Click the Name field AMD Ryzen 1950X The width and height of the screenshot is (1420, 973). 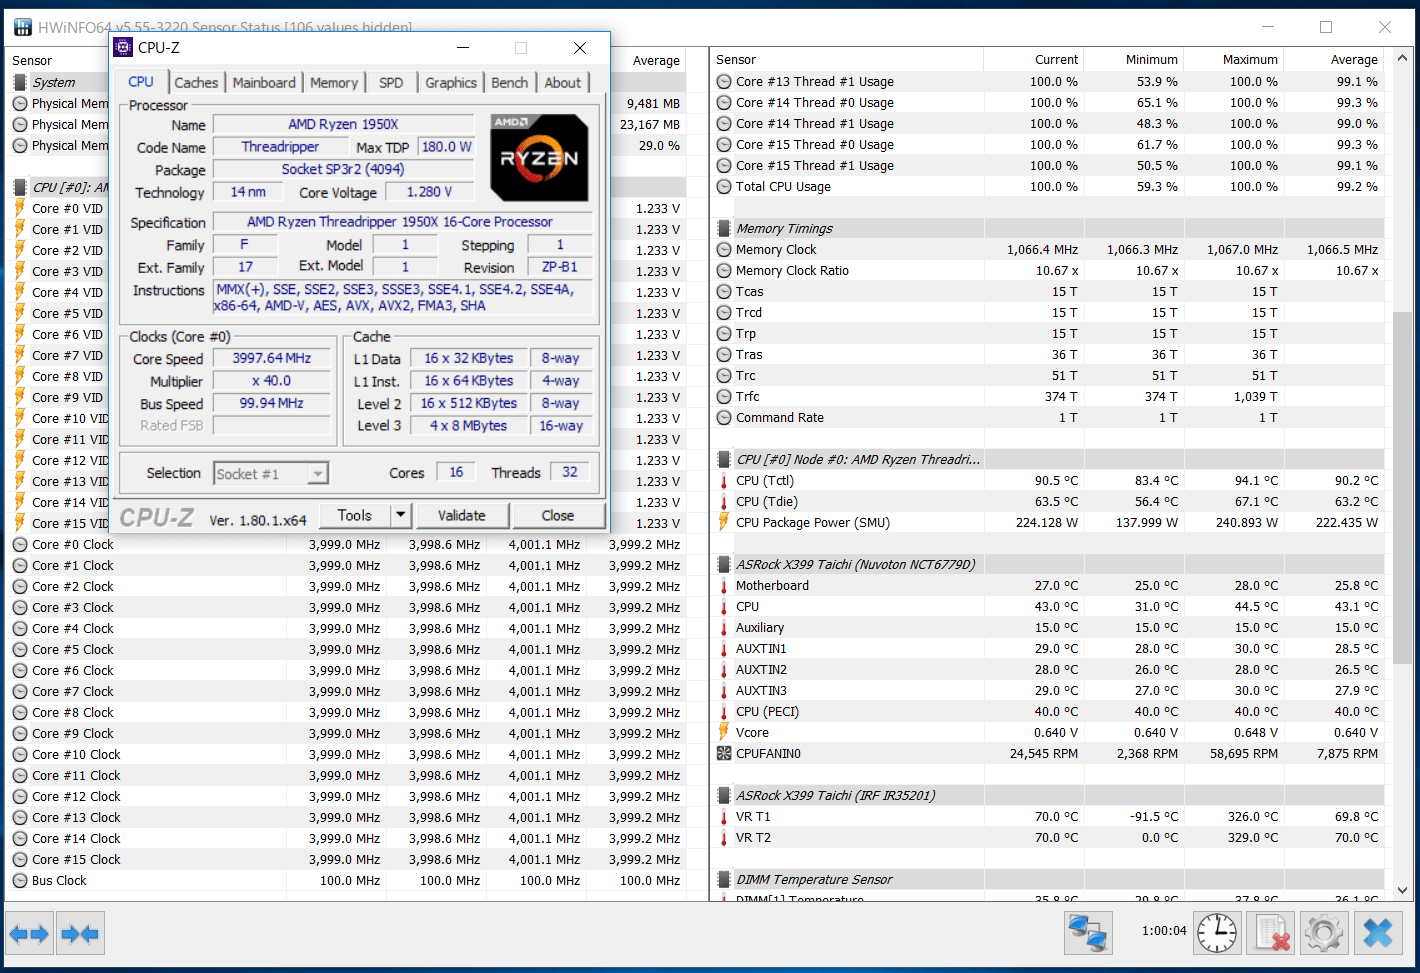point(343,124)
